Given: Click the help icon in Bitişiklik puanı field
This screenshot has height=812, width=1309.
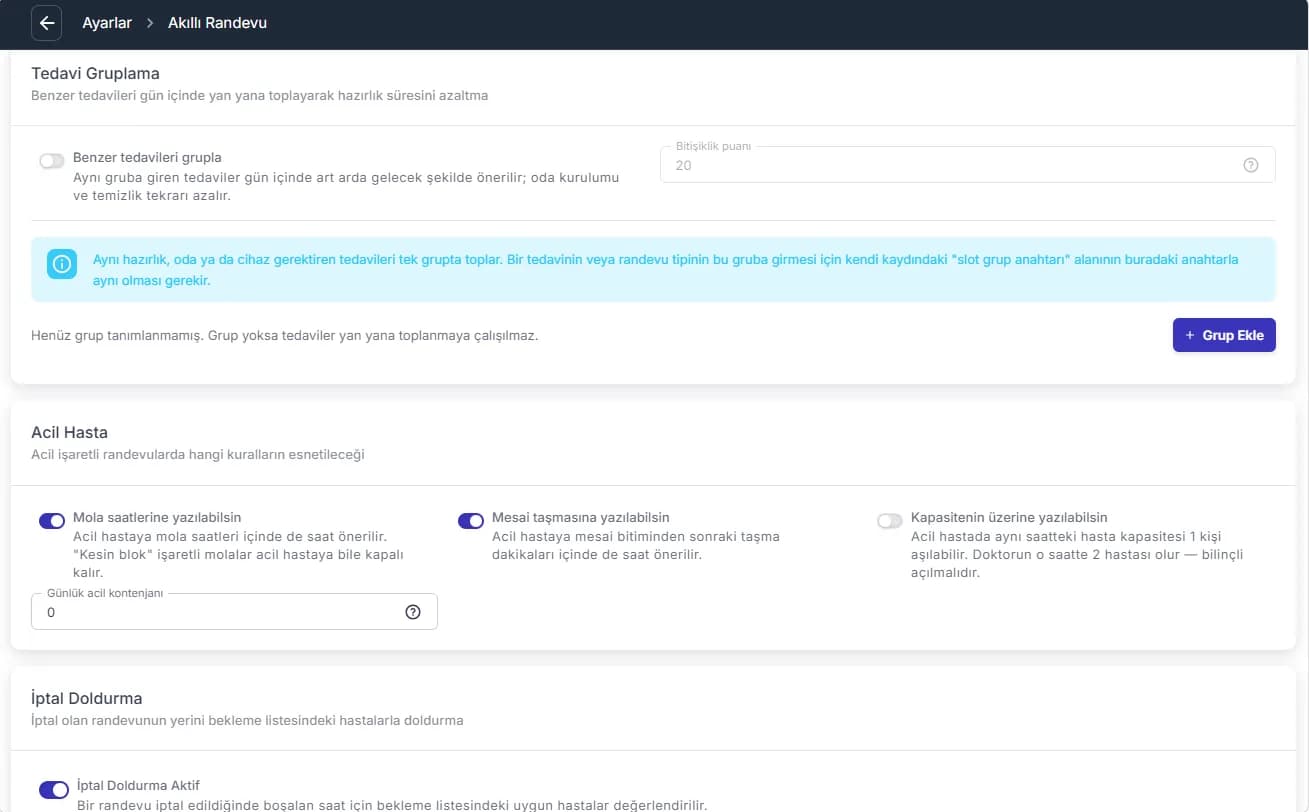Looking at the screenshot, I should point(1250,165).
